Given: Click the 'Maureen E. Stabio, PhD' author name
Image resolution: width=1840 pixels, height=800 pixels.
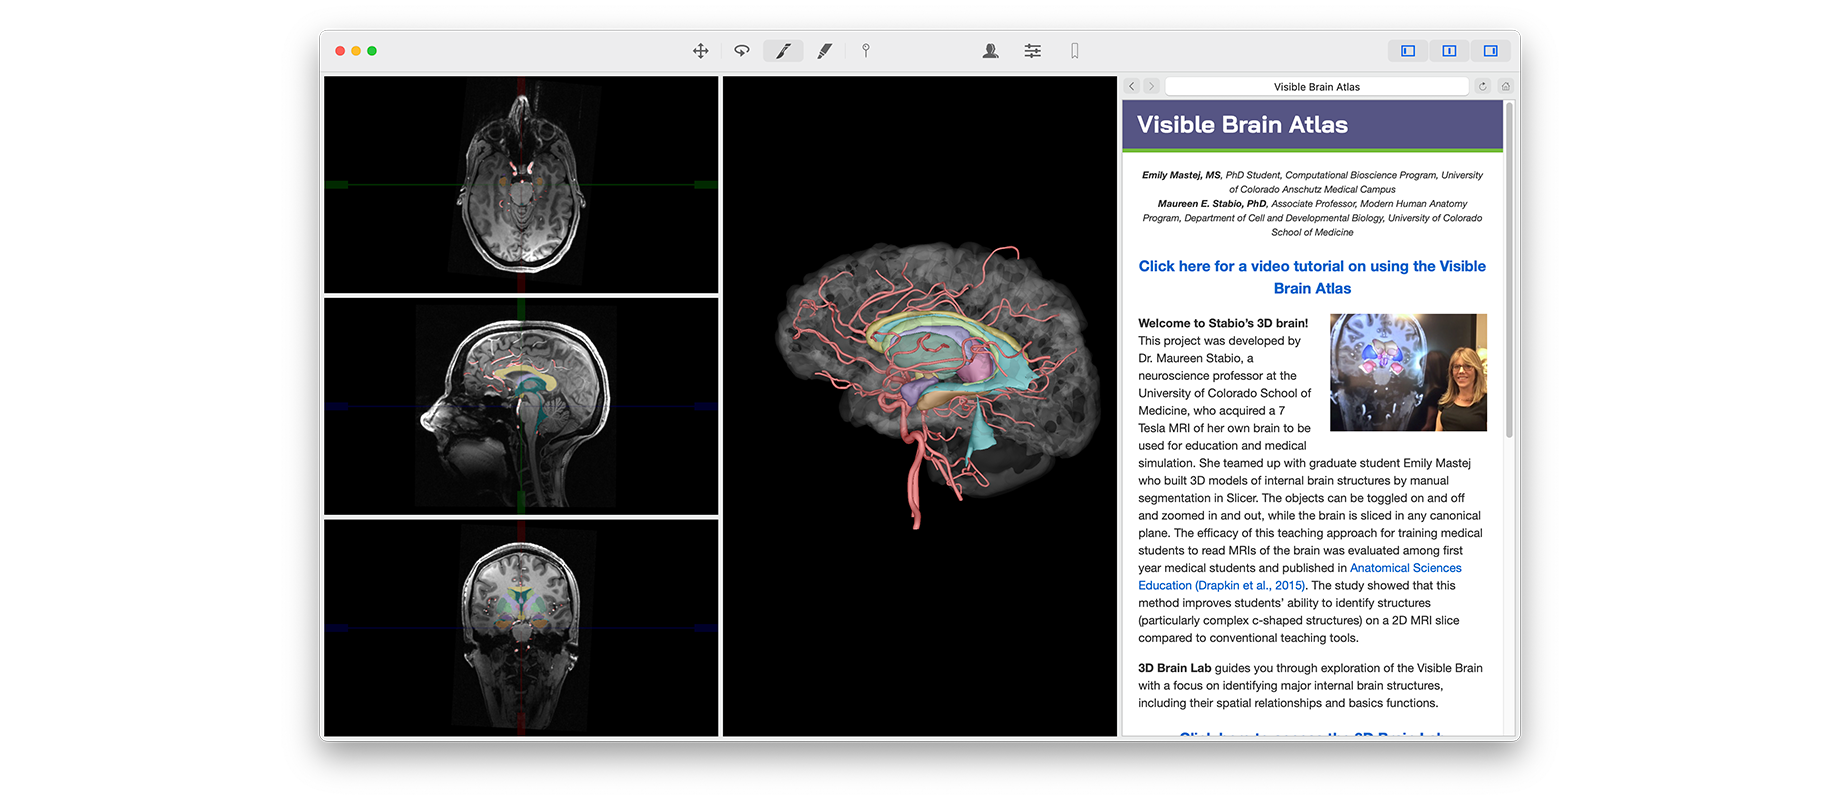Looking at the screenshot, I should (x=1212, y=204).
